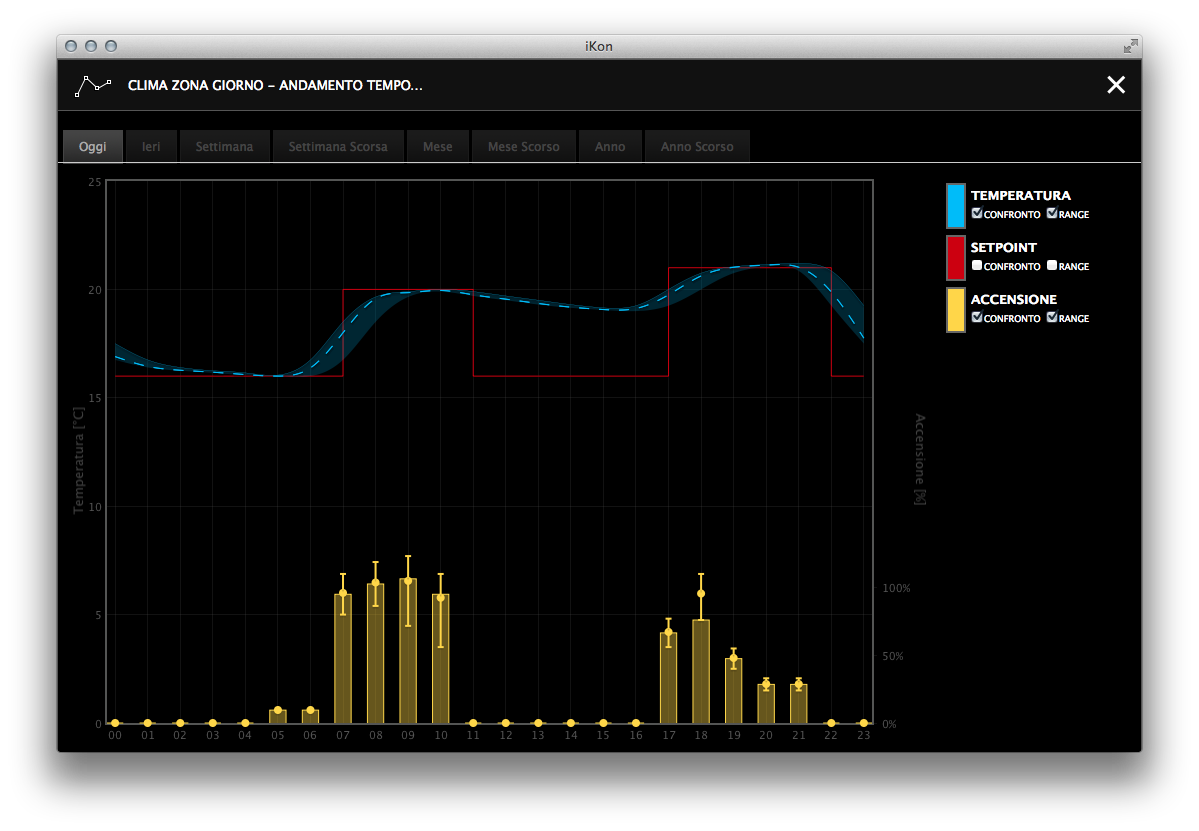Click the red Setpoint color swatch
This screenshot has width=1199, height=831.
tap(956, 258)
